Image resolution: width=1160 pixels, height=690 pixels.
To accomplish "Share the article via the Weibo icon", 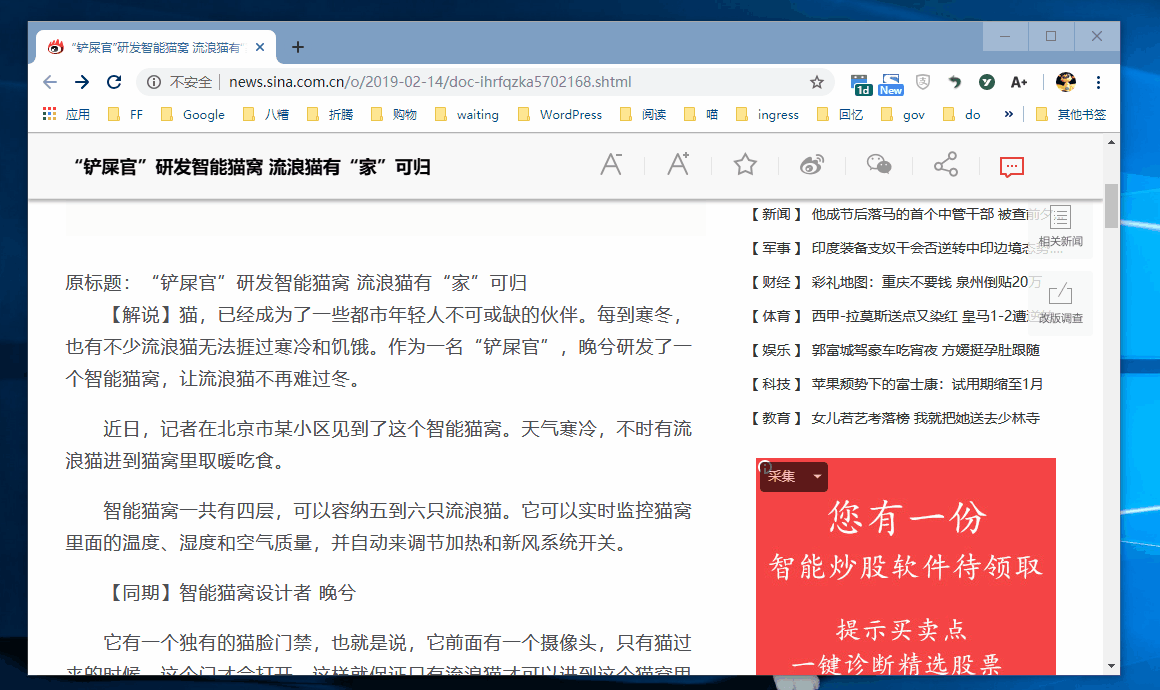I will [x=812, y=165].
